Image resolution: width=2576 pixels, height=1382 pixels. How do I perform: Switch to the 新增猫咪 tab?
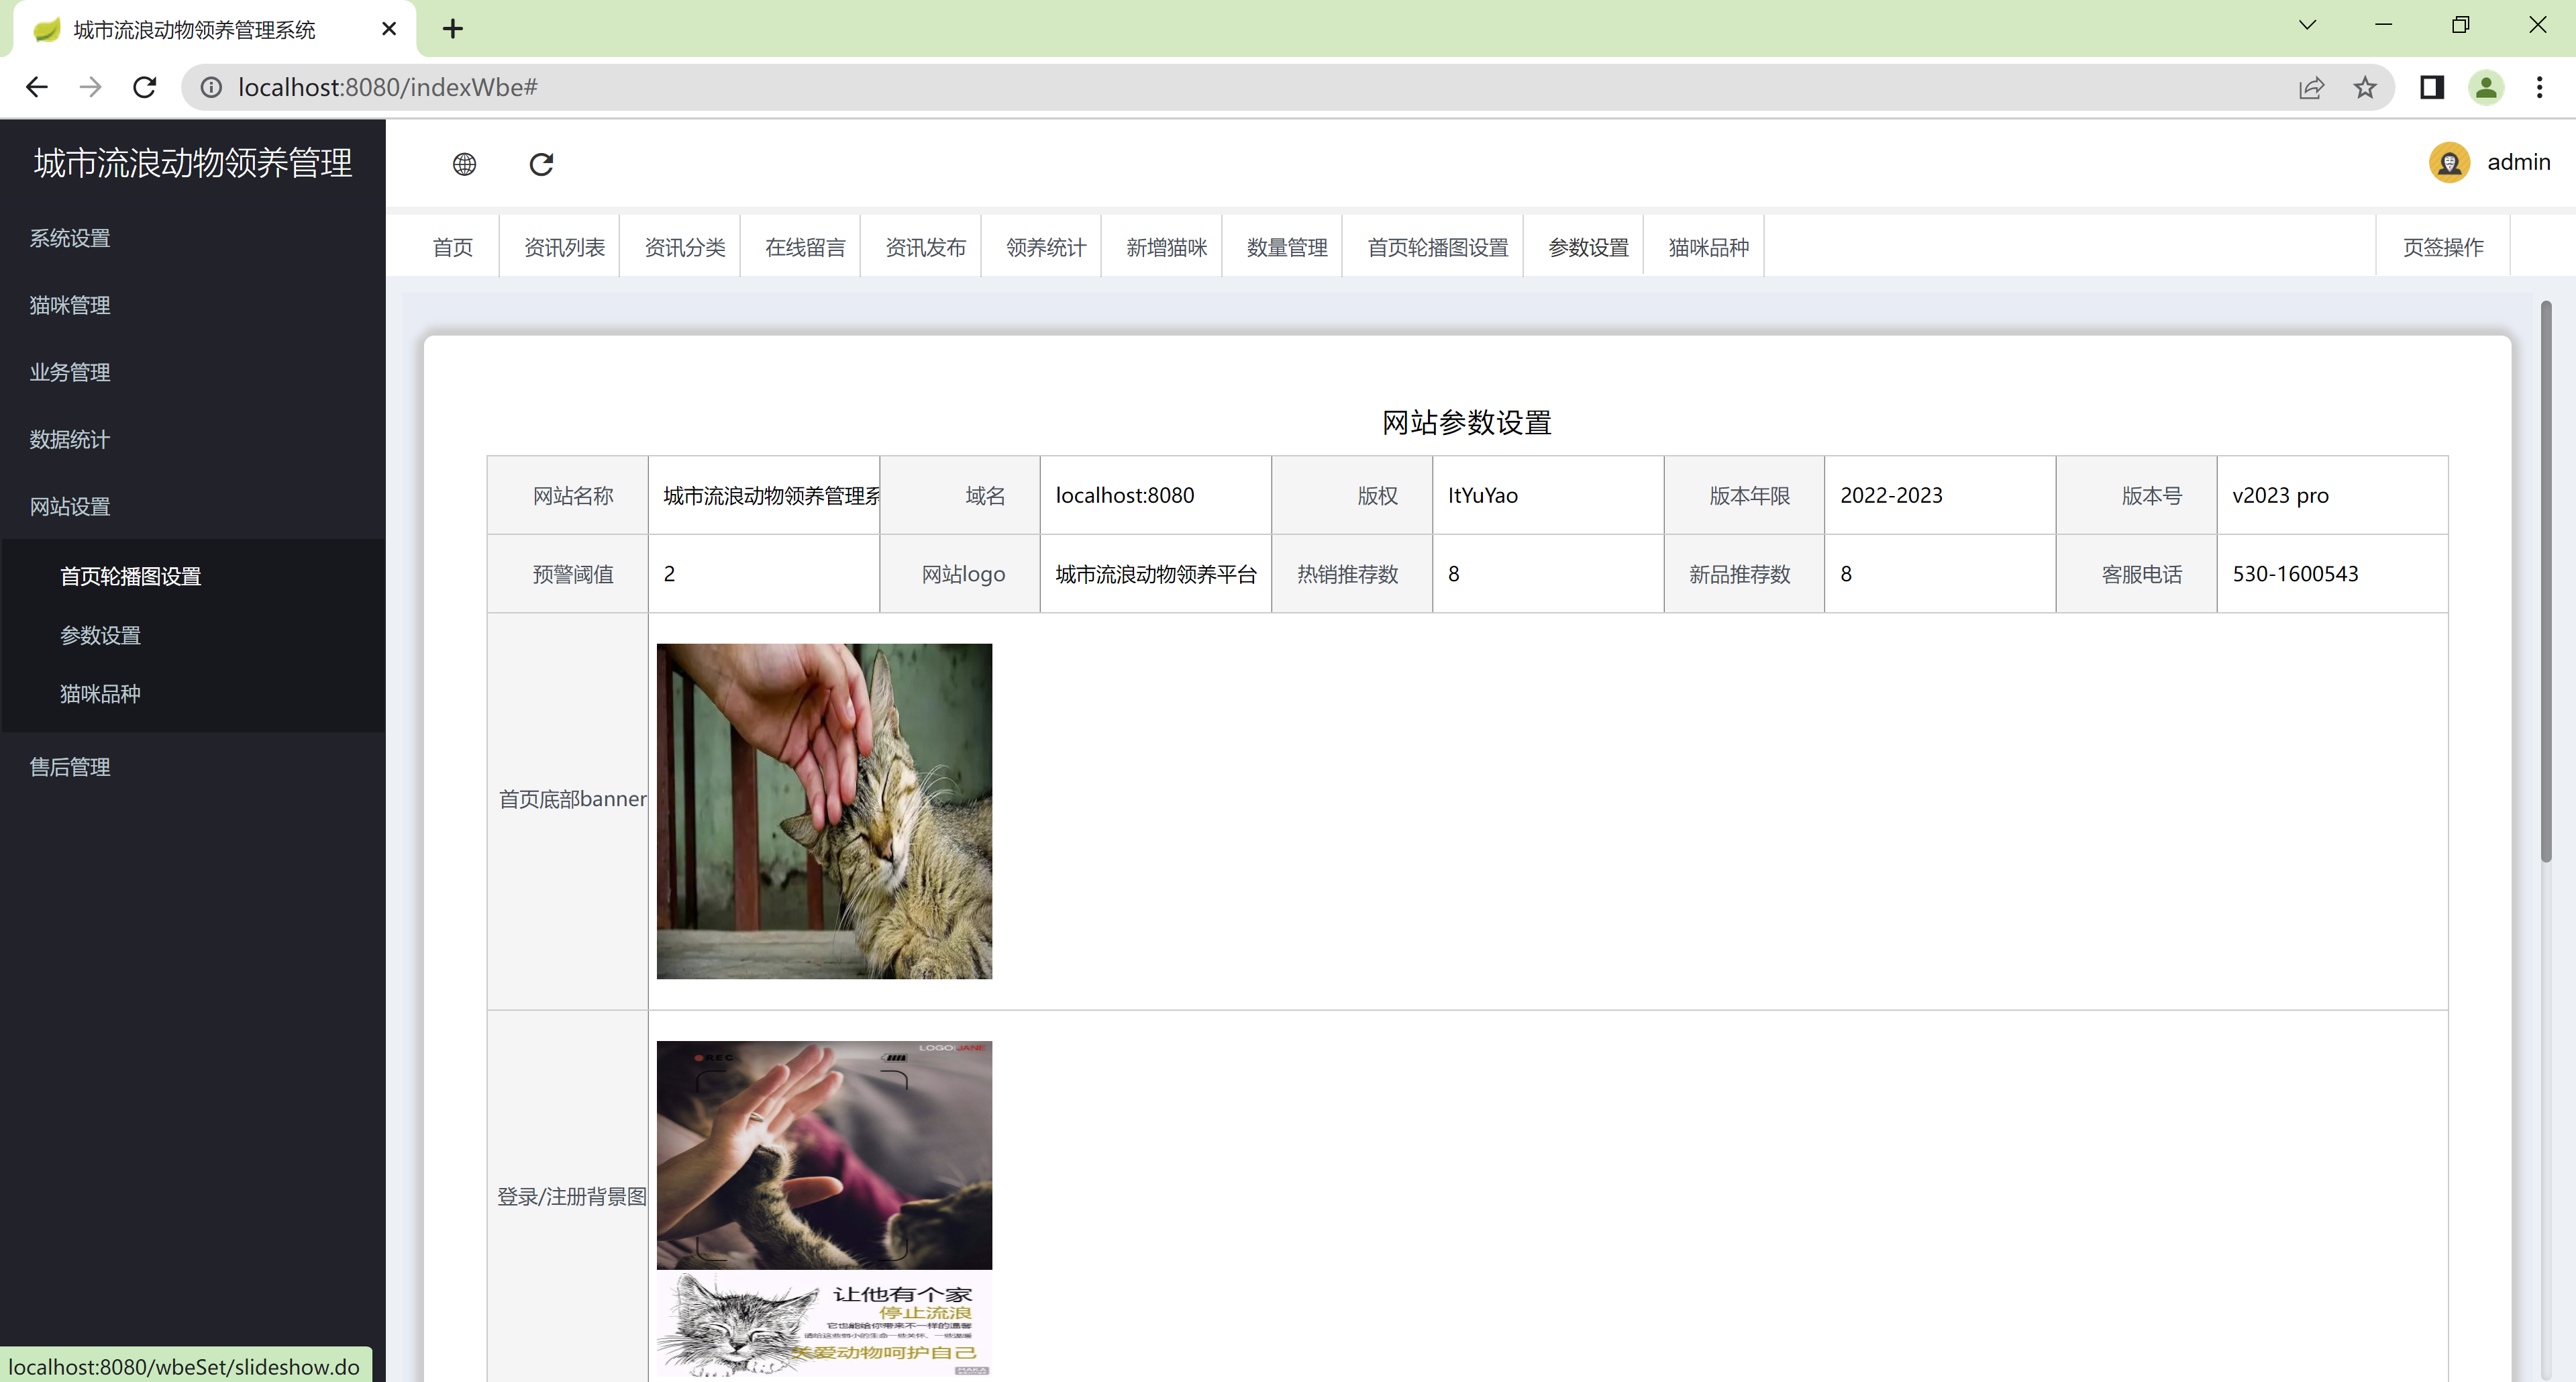click(x=1167, y=247)
